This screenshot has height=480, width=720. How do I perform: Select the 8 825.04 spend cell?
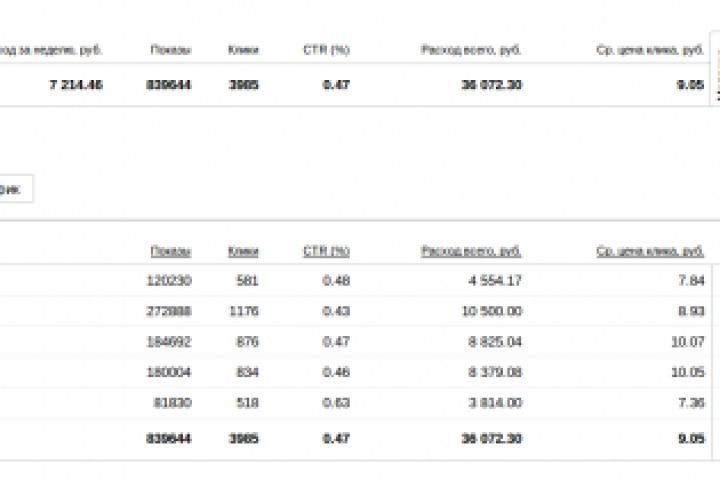point(492,342)
